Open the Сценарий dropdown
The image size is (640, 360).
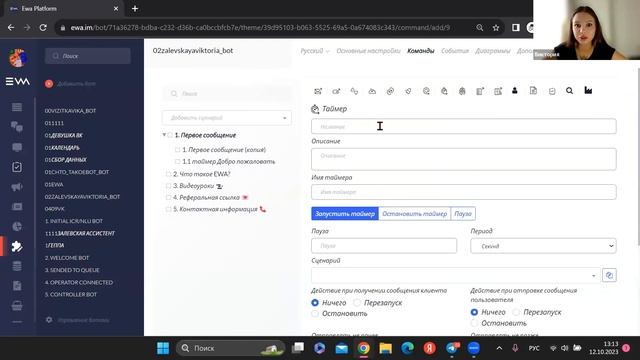(456, 276)
